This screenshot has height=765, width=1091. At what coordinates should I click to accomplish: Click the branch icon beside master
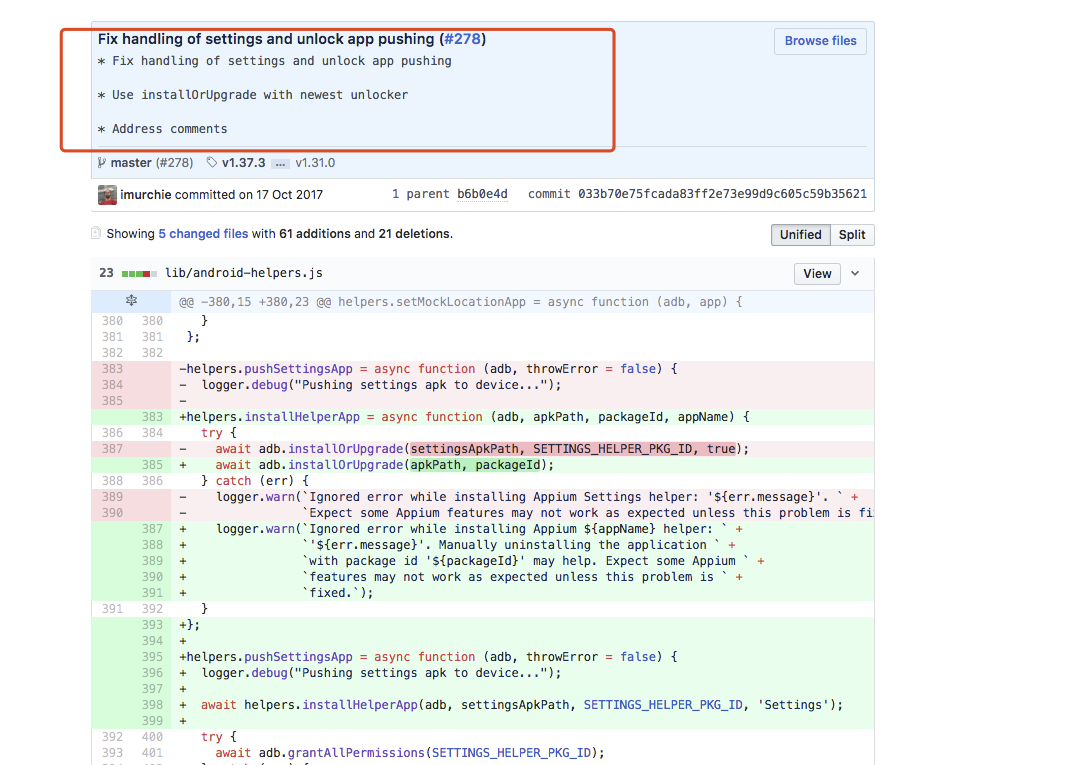[x=102, y=163]
